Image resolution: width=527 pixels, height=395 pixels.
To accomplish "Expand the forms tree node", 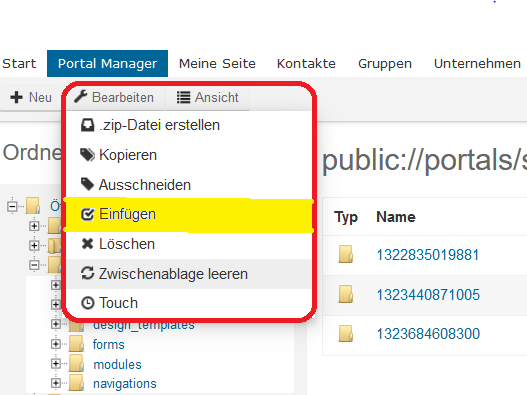I will [55, 344].
